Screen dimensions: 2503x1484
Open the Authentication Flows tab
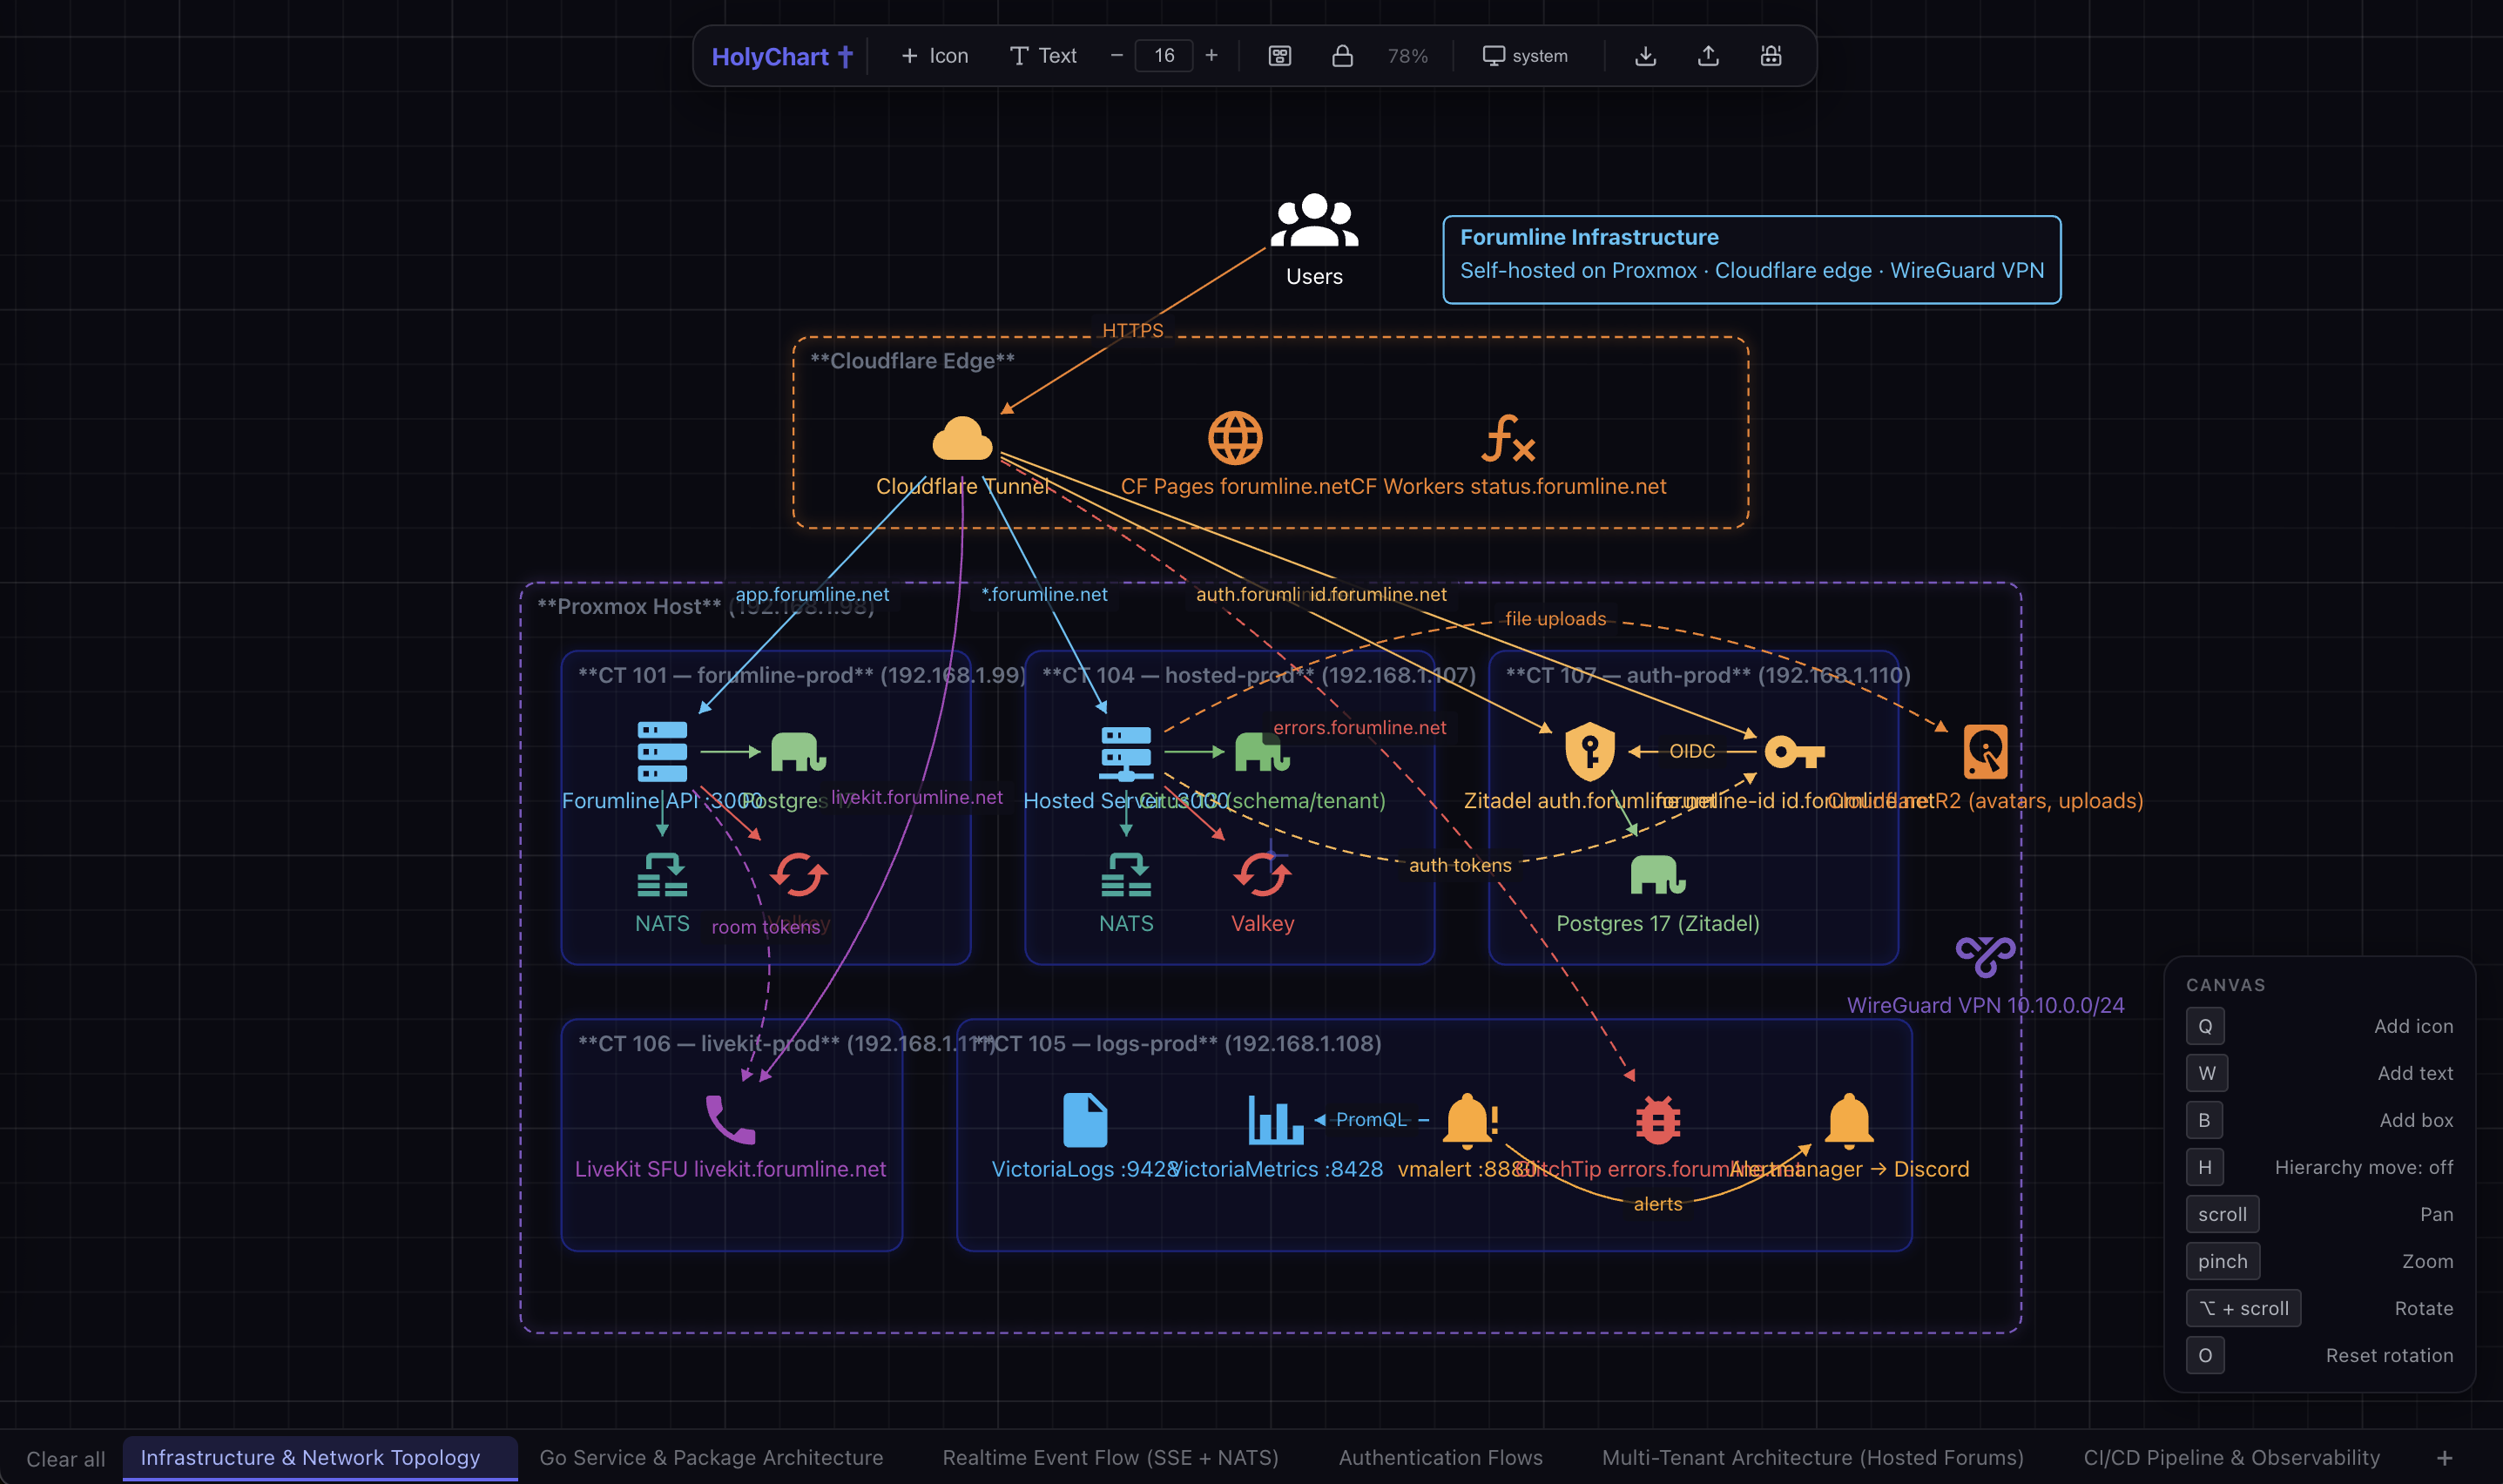pyautogui.click(x=1440, y=1458)
